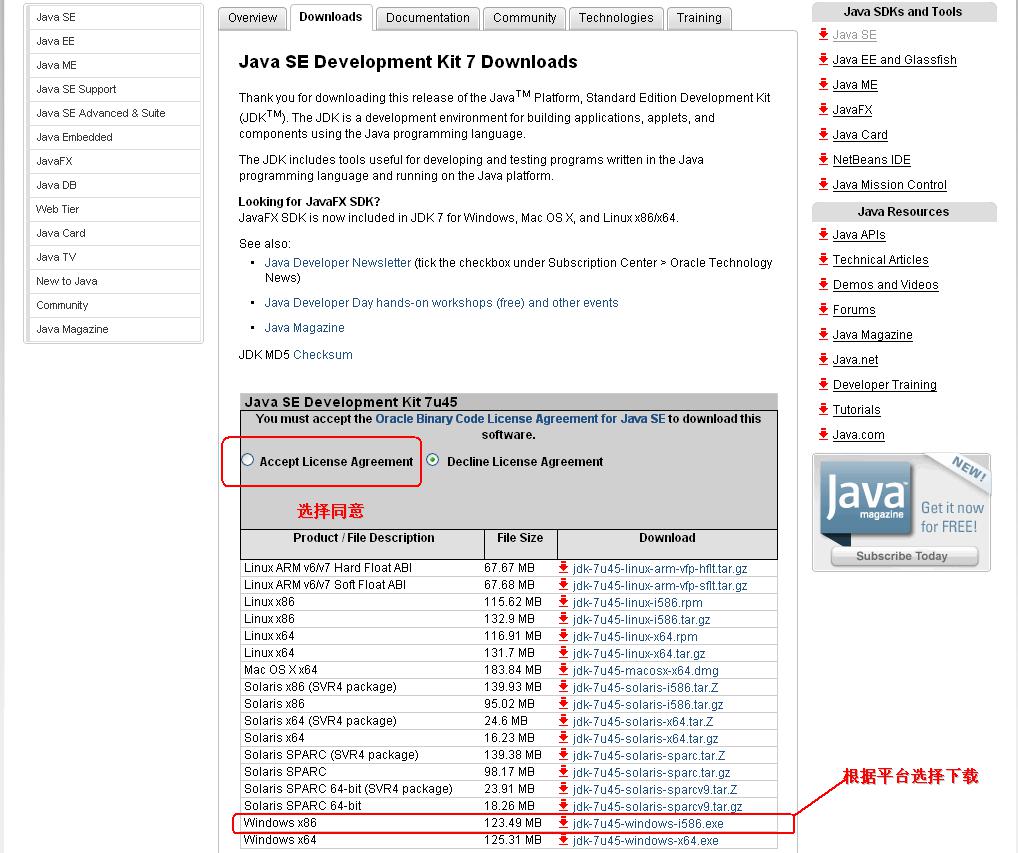Open the Technologies tab
The image size is (1018, 853).
pos(615,18)
